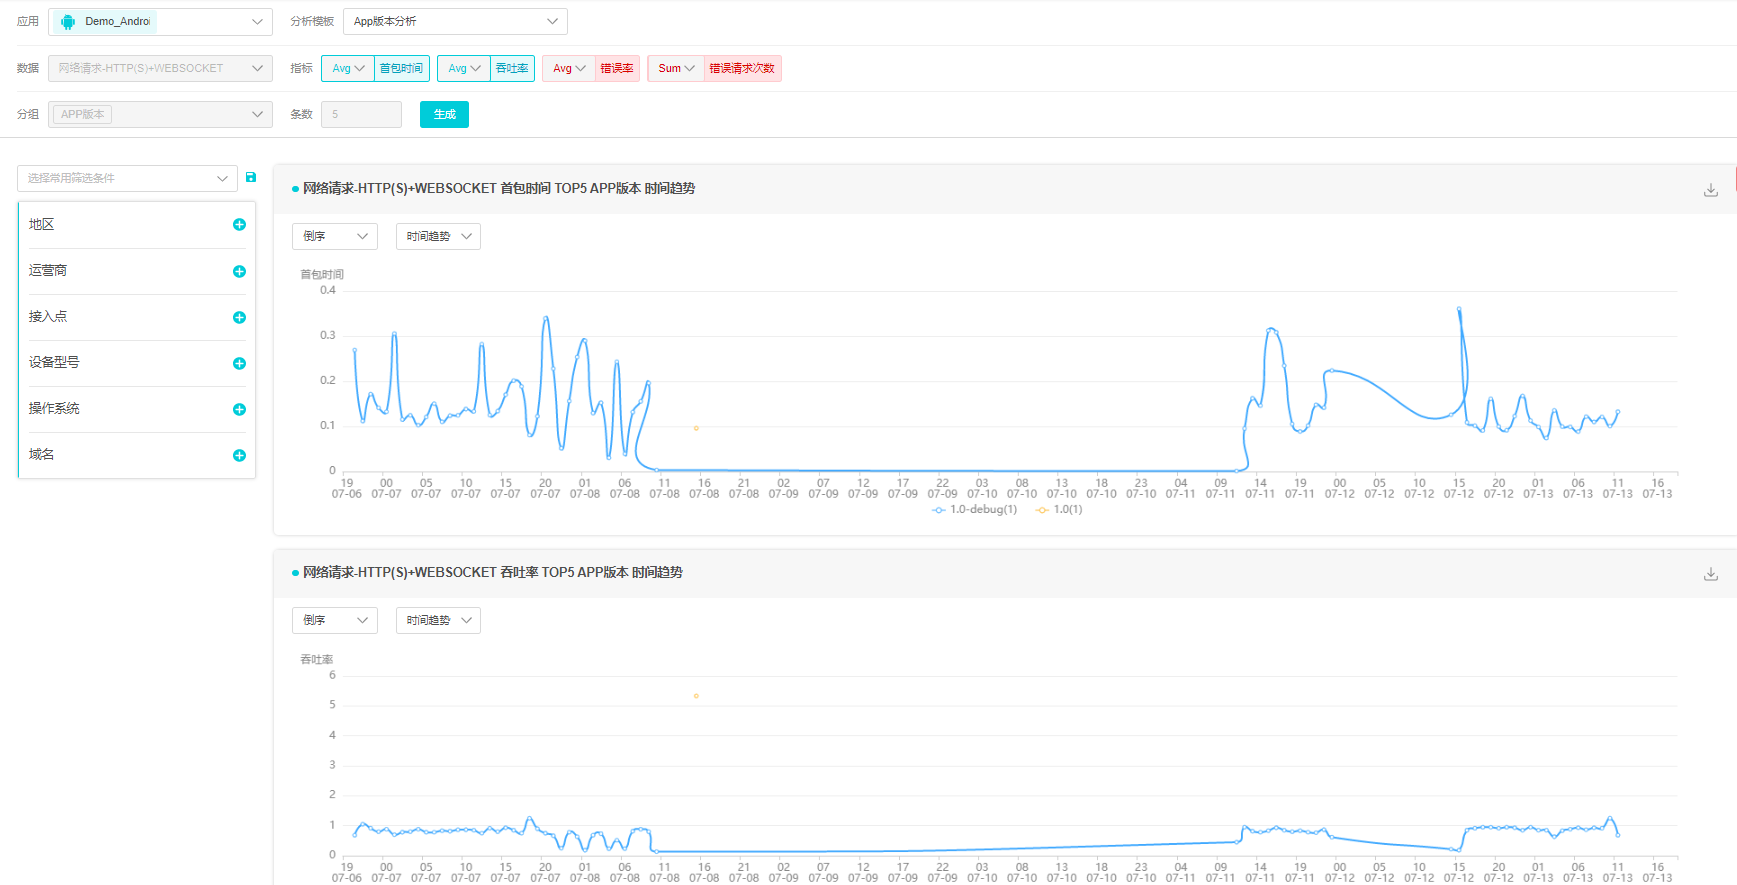Open the 倒序 sort dropdown in the 首包时间 chart

click(x=334, y=236)
